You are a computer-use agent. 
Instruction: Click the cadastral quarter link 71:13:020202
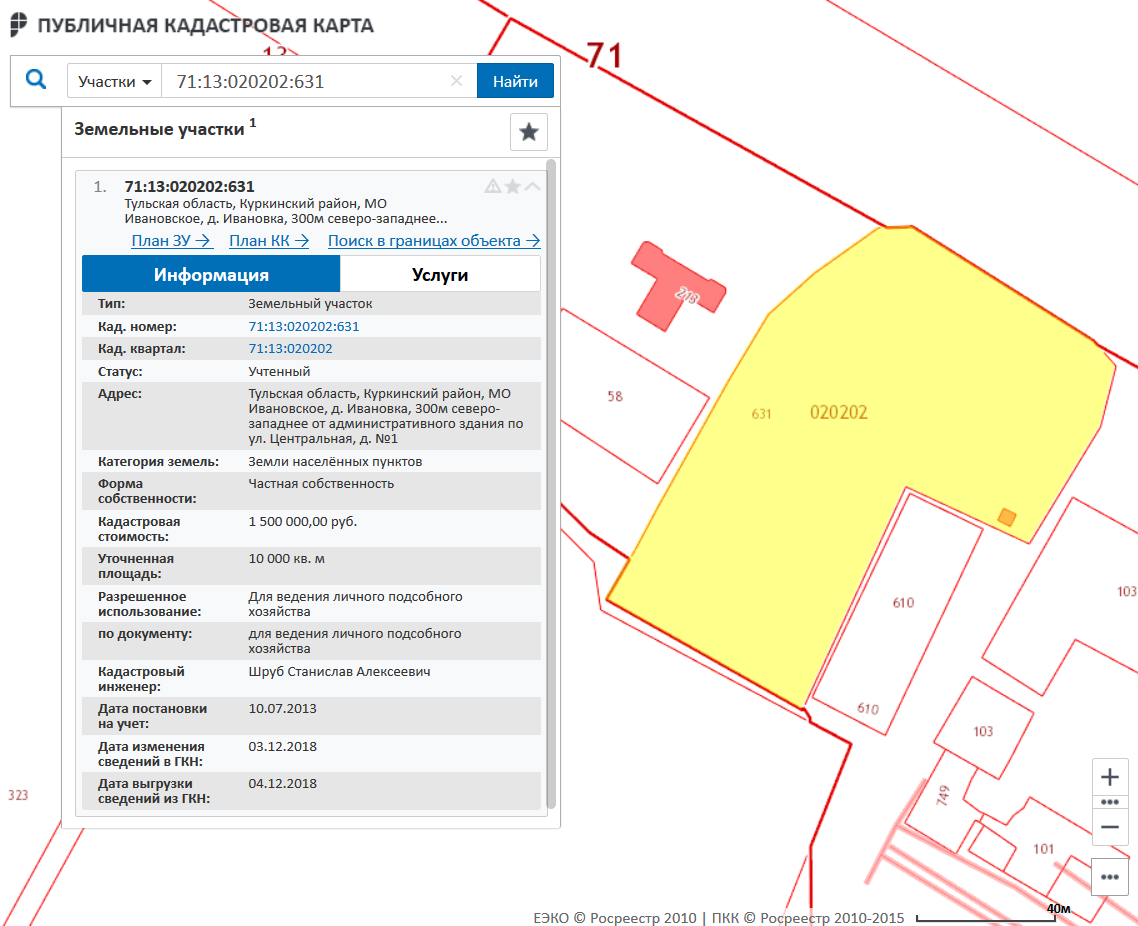tap(290, 349)
